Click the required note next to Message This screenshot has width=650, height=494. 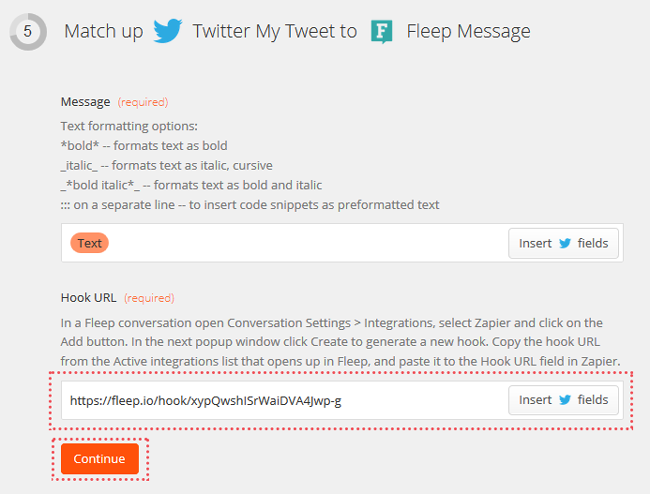(x=143, y=102)
